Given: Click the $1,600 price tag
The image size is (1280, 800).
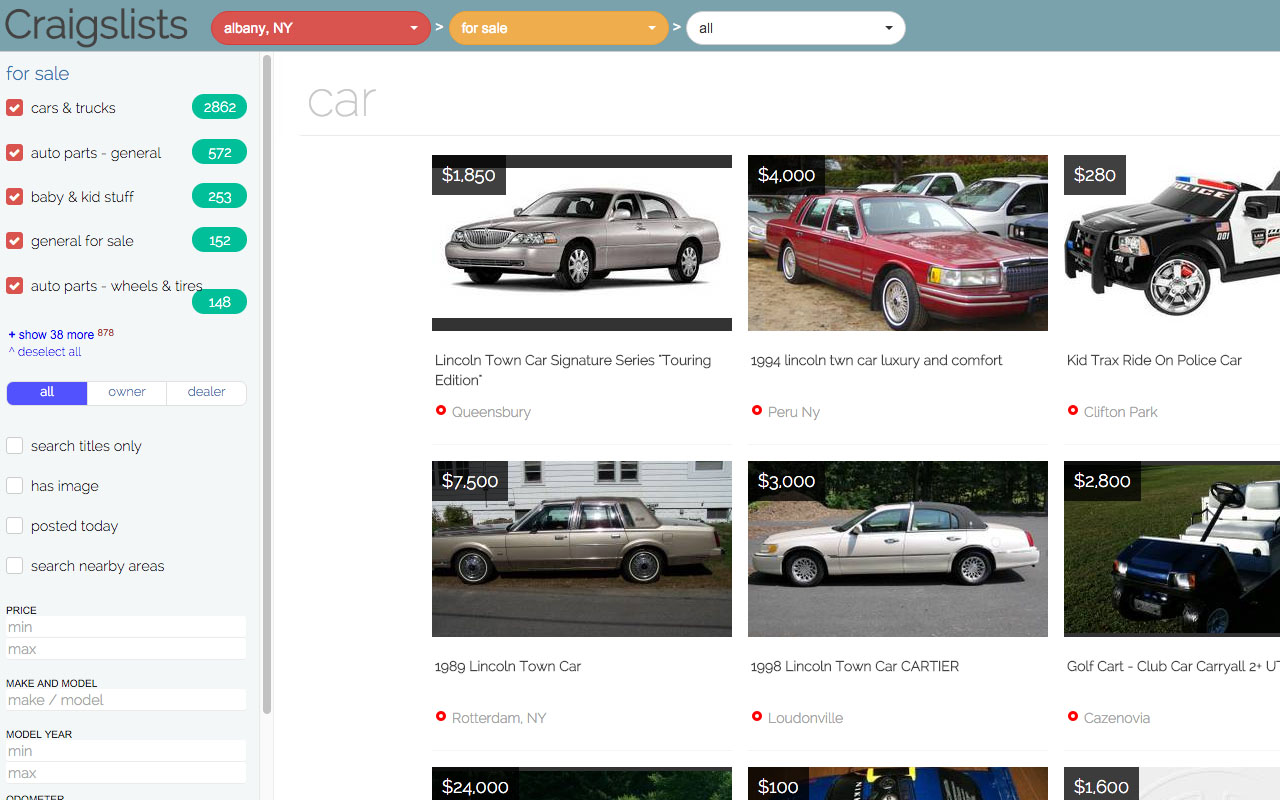Looking at the screenshot, I should click(x=1101, y=786).
